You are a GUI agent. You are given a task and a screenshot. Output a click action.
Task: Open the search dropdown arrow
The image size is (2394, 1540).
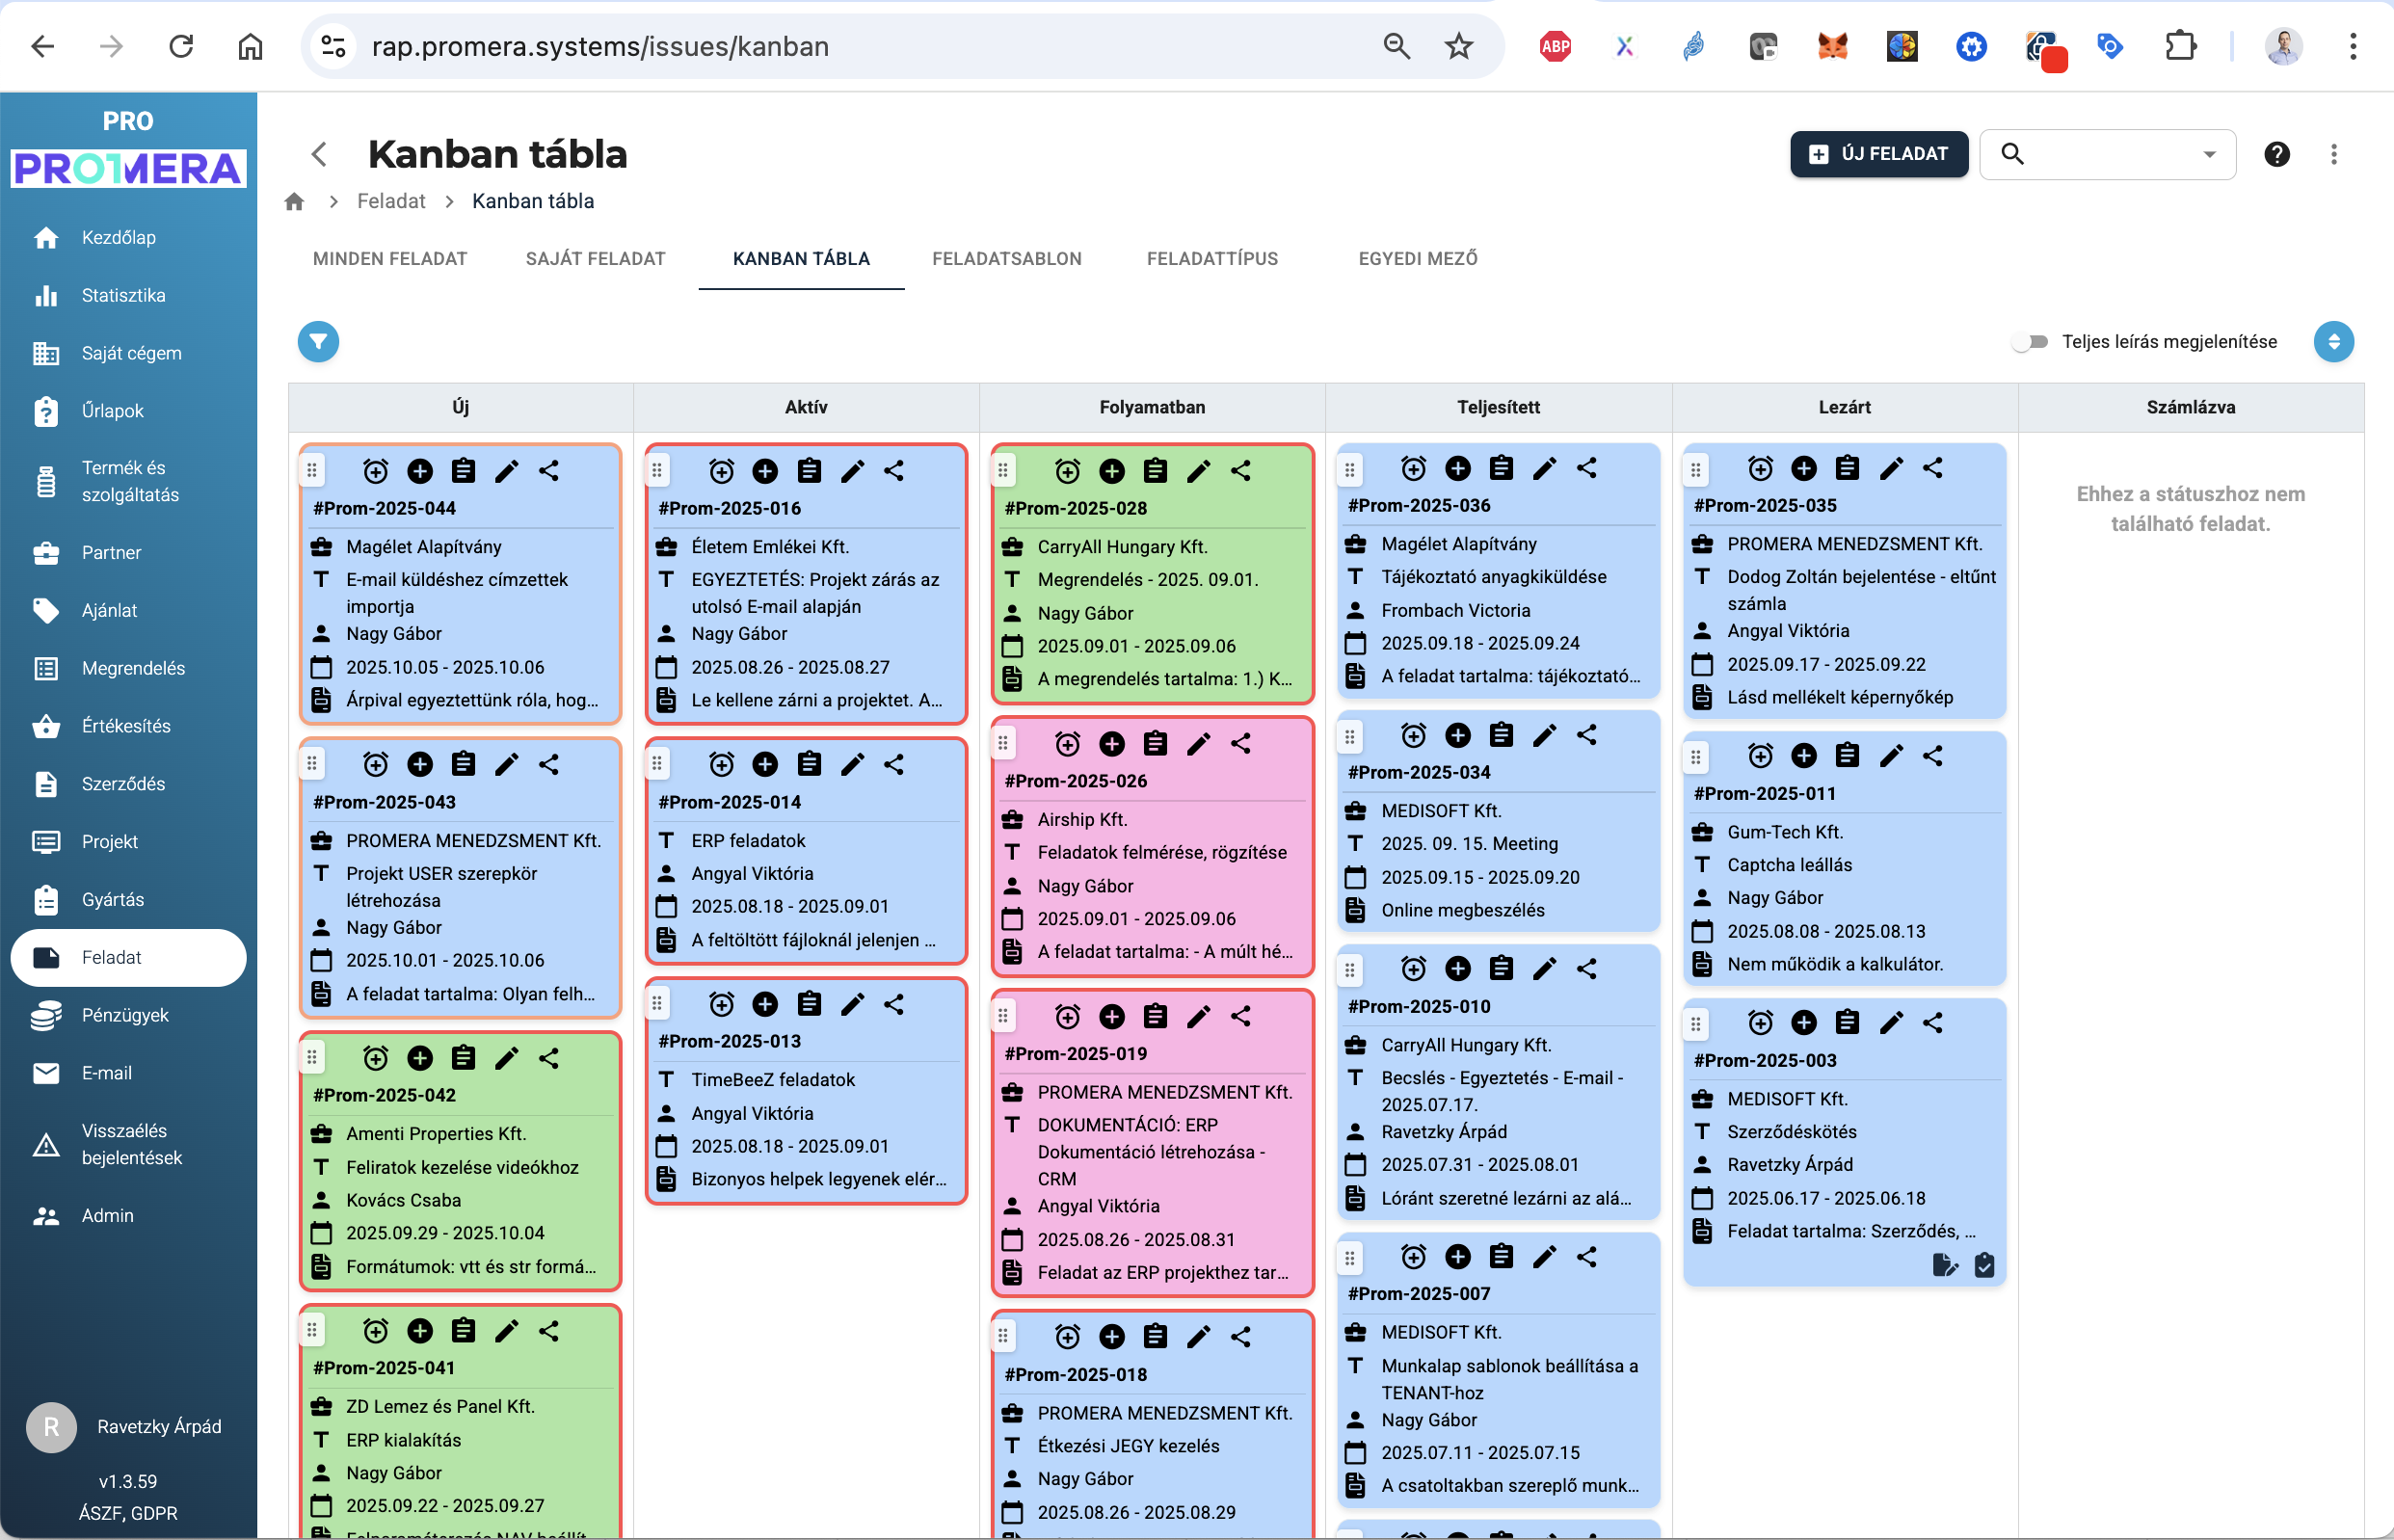[2211, 154]
